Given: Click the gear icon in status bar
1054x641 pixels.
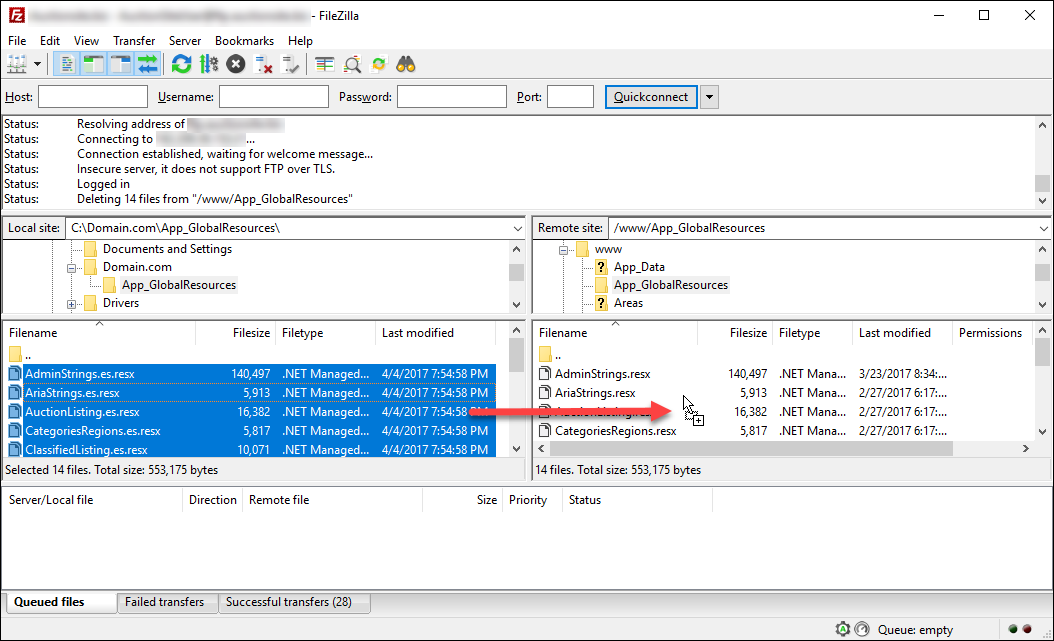Looking at the screenshot, I should 843,629.
